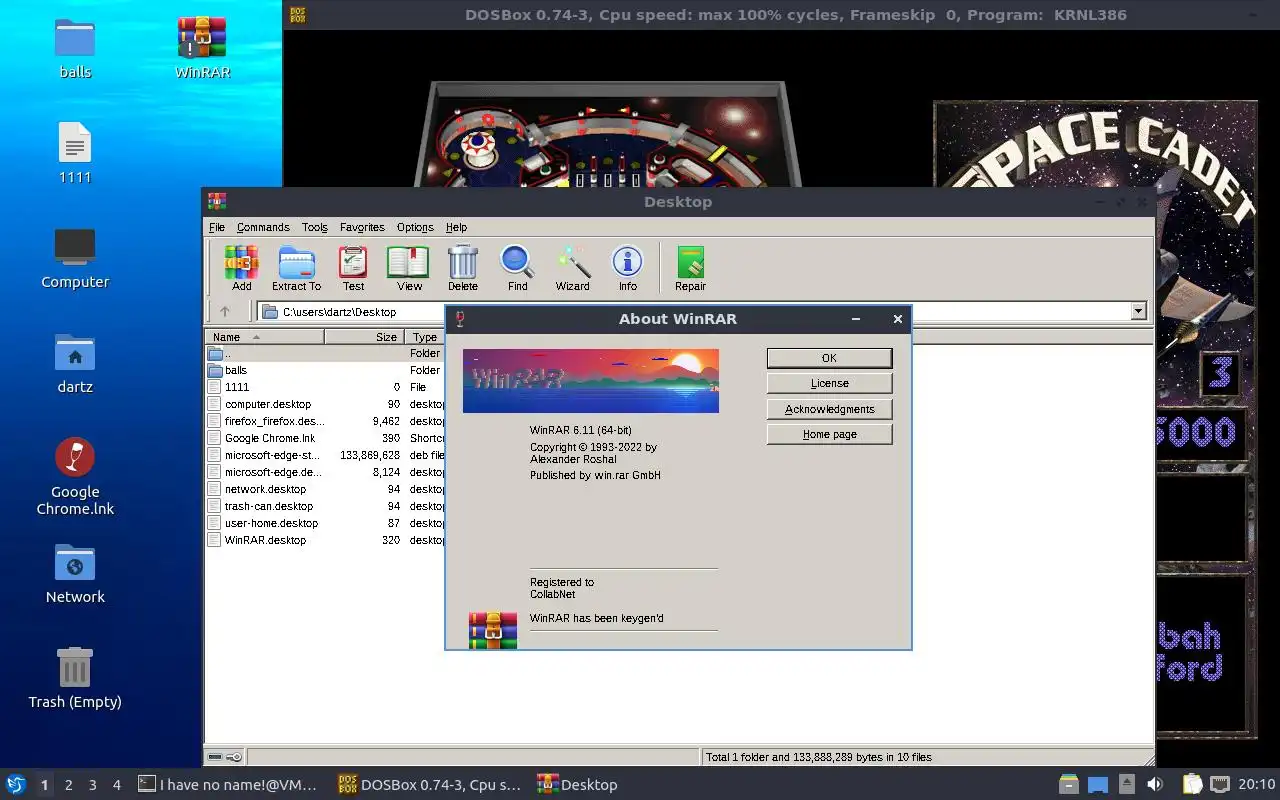
Task: Open the Favorites menu
Action: (x=362, y=227)
